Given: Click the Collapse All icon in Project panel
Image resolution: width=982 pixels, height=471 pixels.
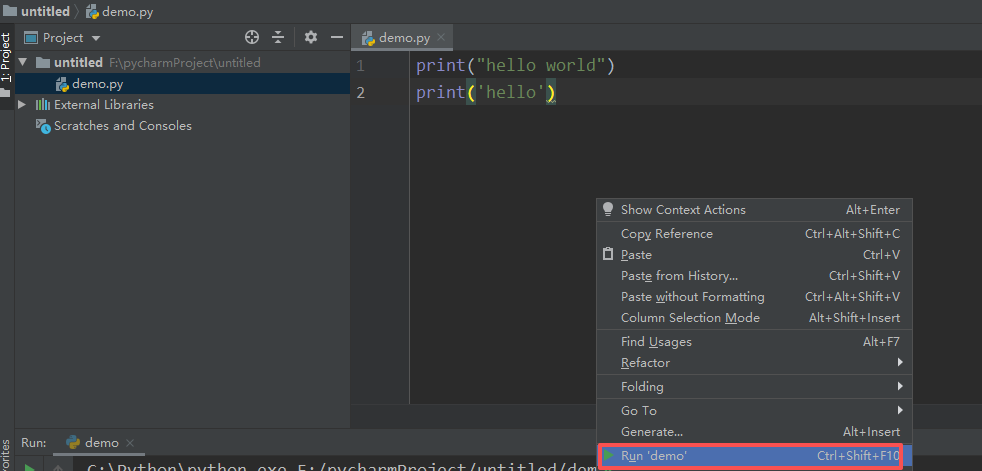Looking at the screenshot, I should coord(278,38).
